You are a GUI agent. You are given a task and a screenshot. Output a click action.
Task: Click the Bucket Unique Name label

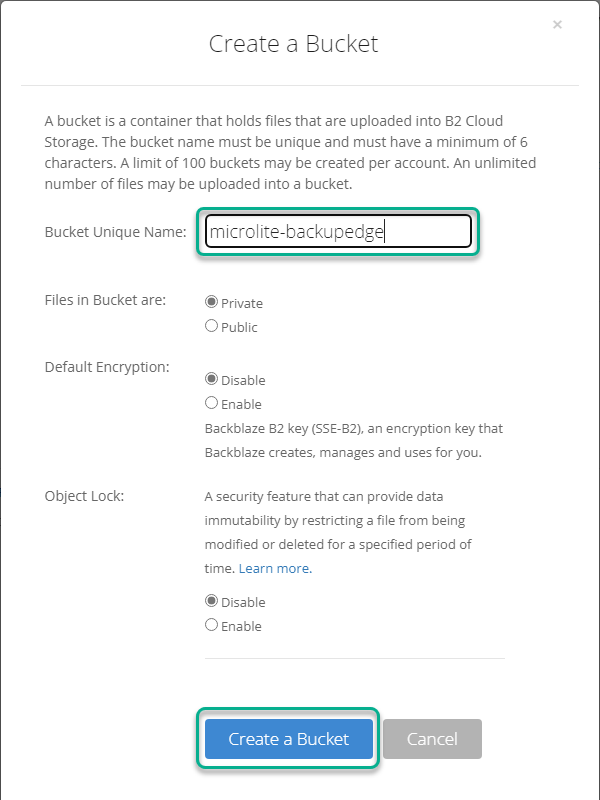pos(115,232)
